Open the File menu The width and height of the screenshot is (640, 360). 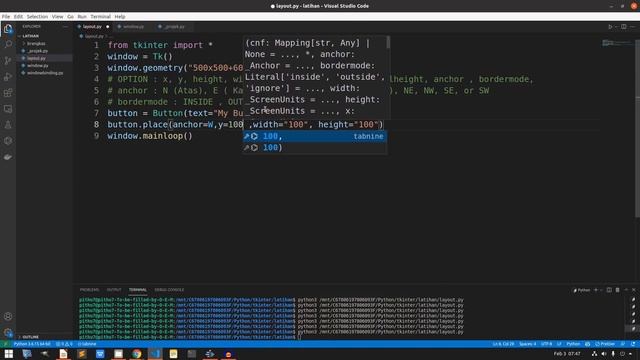(x=6, y=17)
